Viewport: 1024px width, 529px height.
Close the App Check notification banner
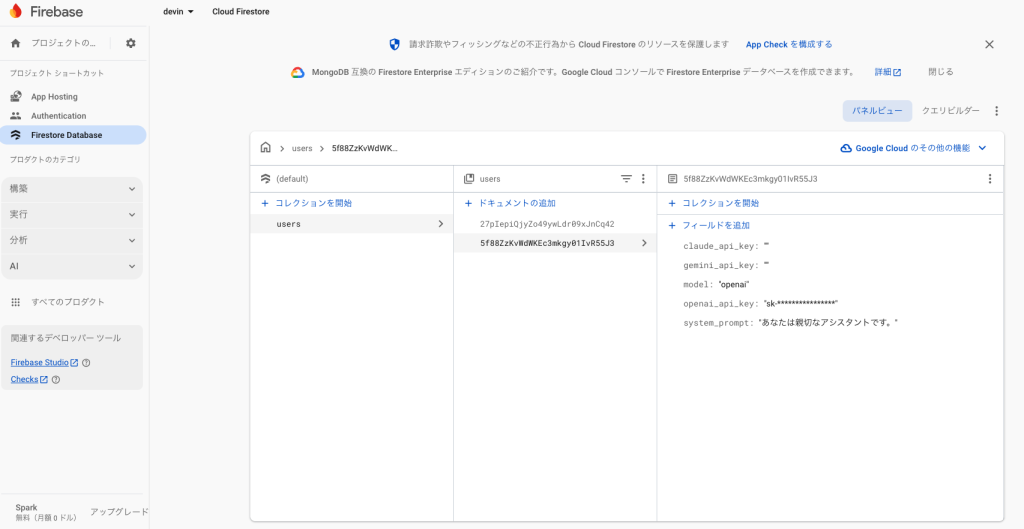pyautogui.click(x=989, y=44)
